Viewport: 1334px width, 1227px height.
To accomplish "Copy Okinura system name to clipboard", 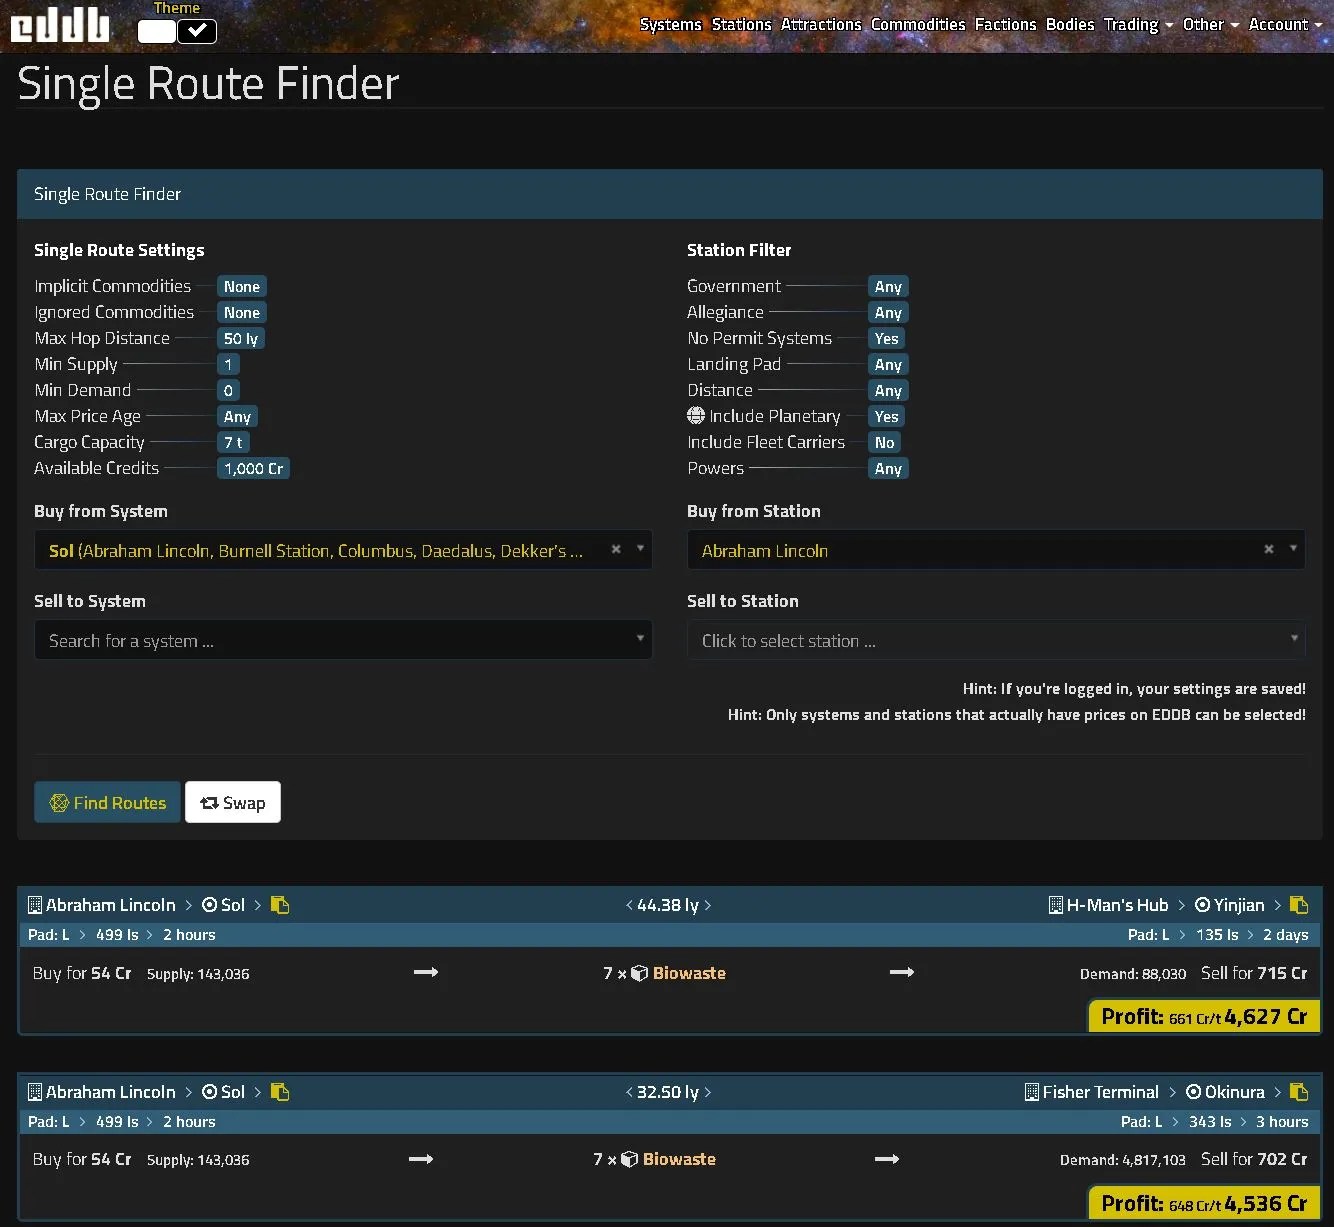I will [1299, 1092].
